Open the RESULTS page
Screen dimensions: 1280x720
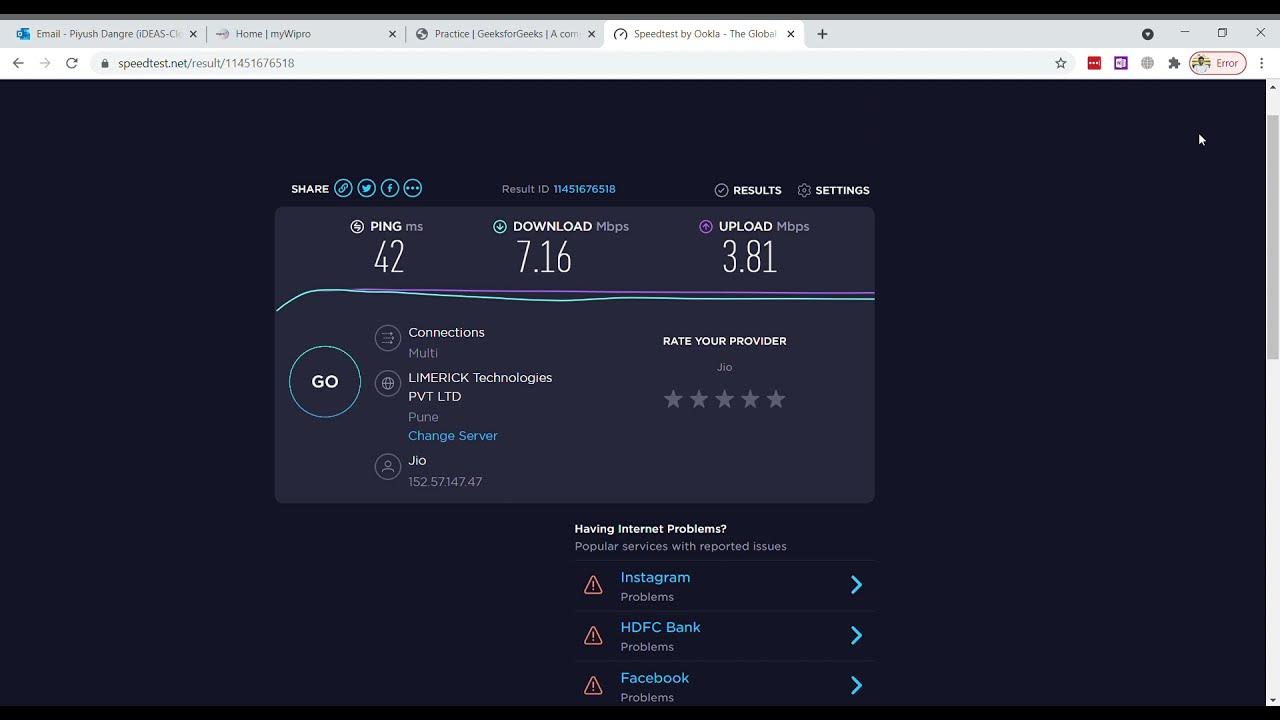coord(748,190)
